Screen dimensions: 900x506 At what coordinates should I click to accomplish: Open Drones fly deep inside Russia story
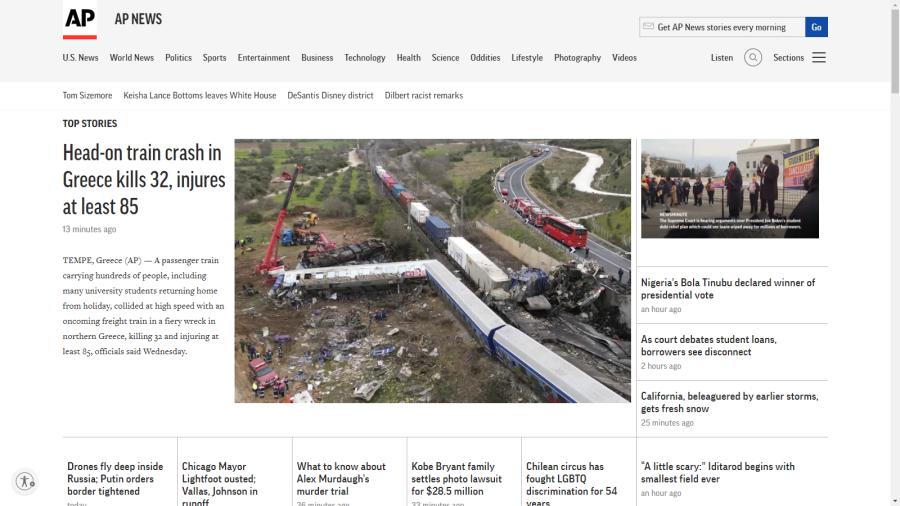coord(115,478)
